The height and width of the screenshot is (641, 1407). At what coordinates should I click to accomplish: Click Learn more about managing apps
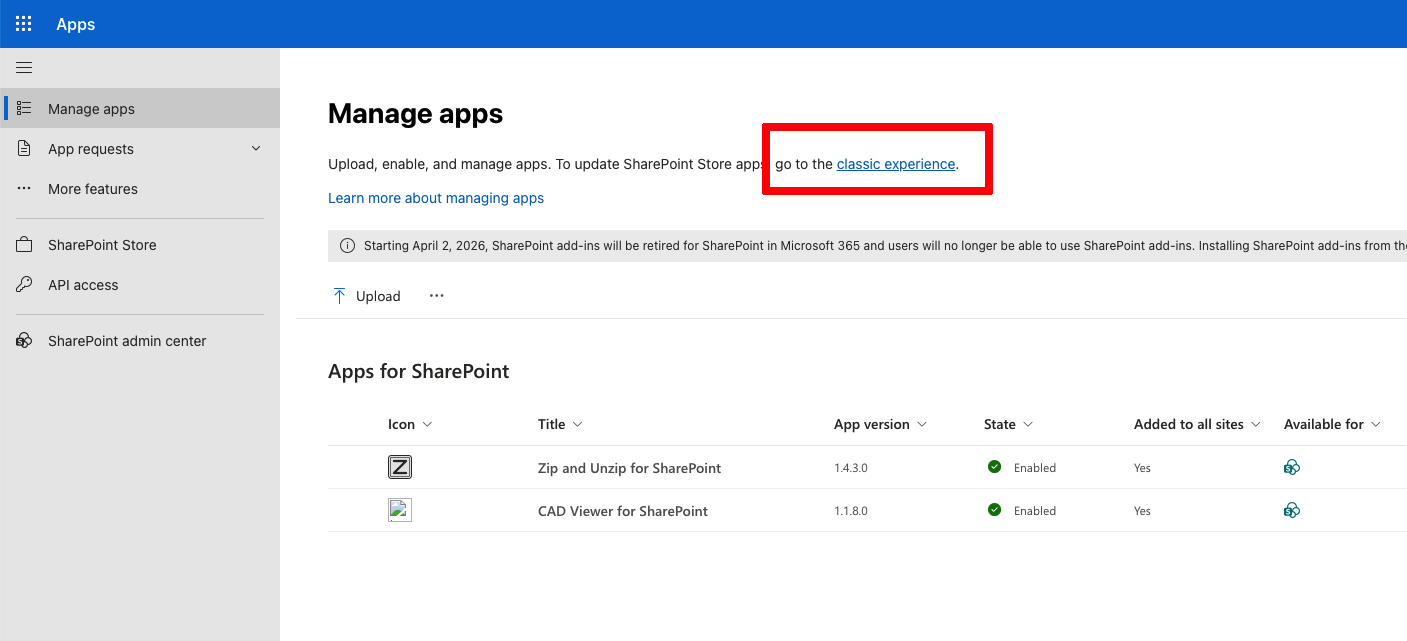pyautogui.click(x=436, y=198)
